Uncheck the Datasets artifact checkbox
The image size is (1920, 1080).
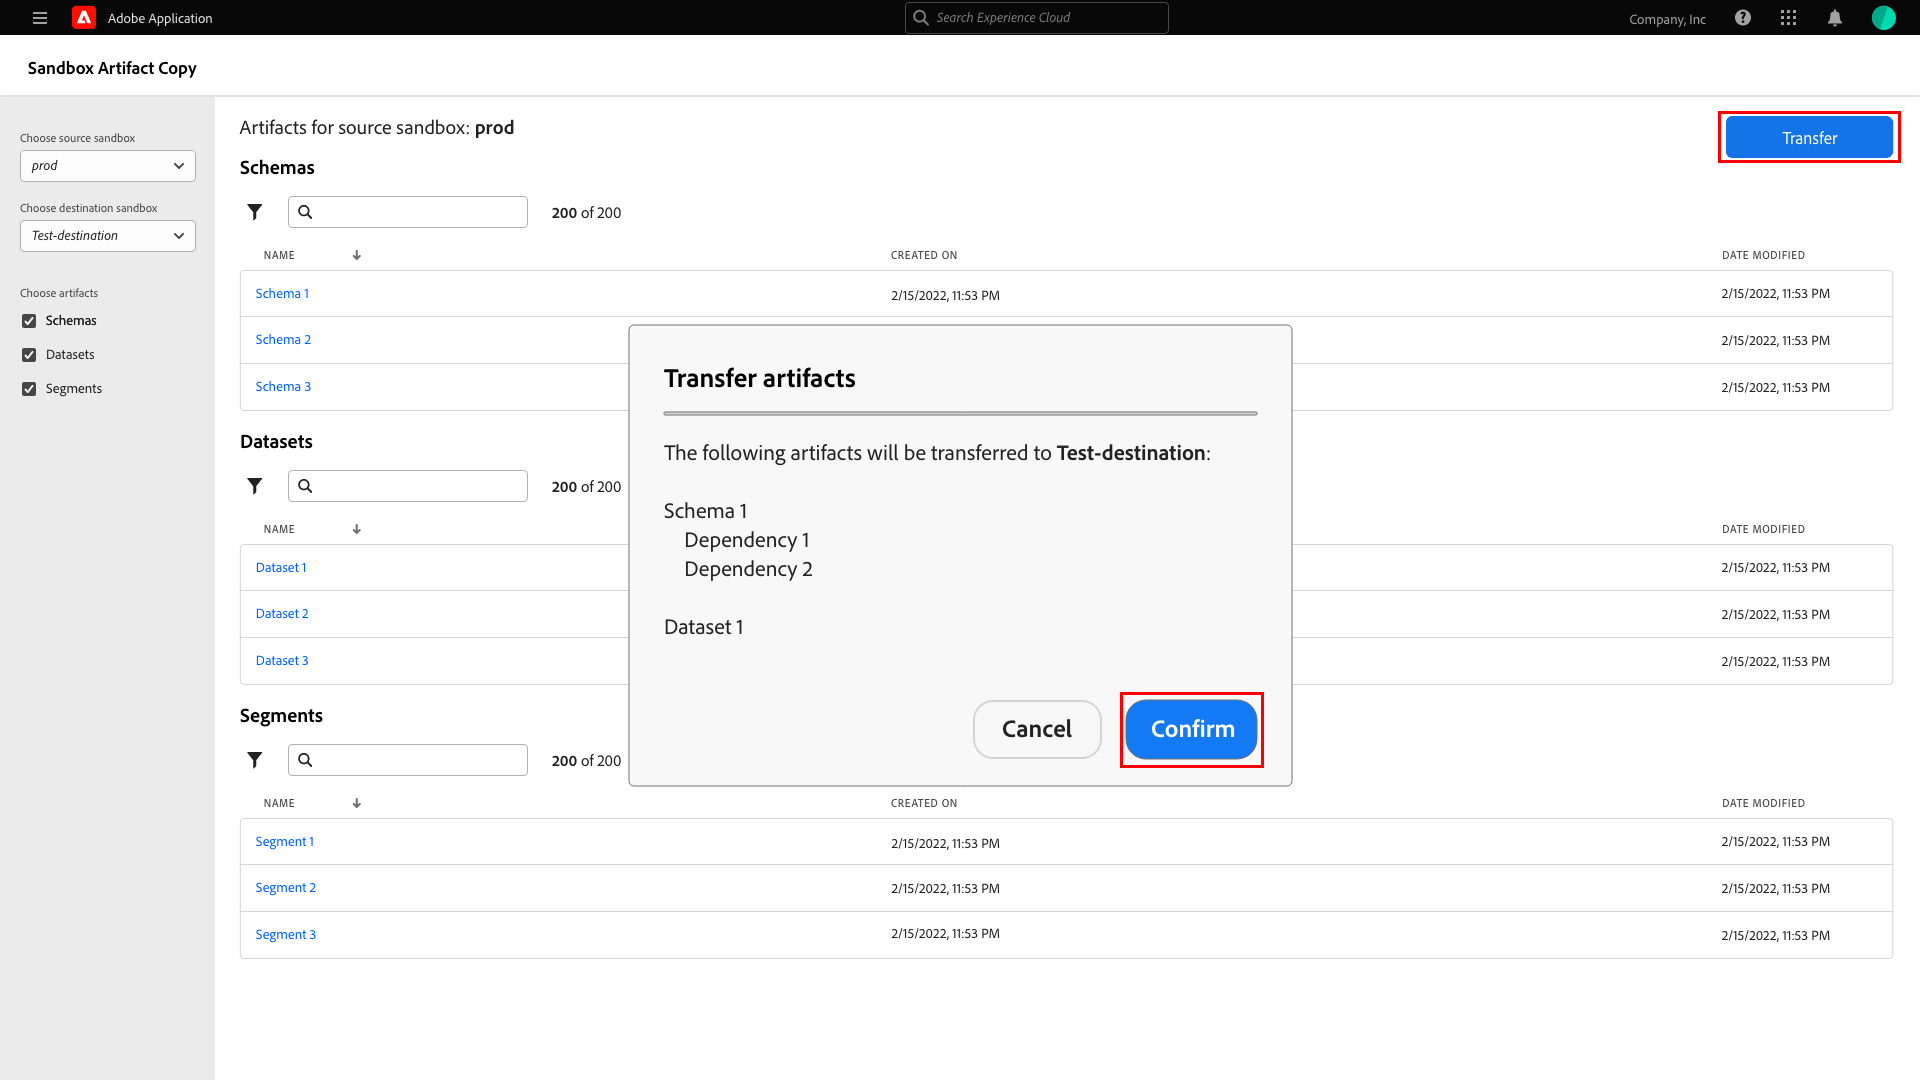tap(29, 355)
